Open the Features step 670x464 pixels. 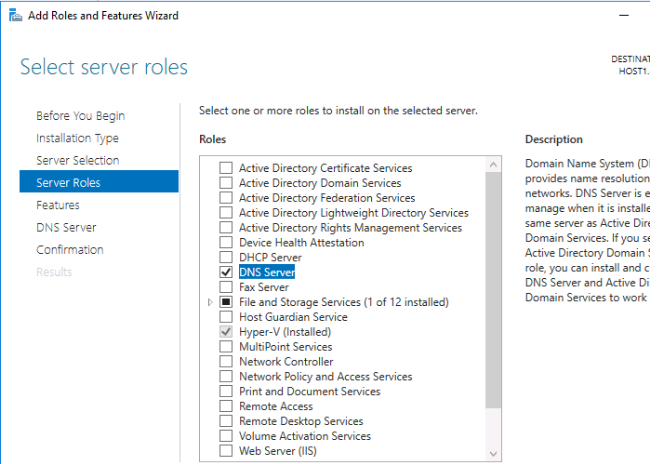58,205
